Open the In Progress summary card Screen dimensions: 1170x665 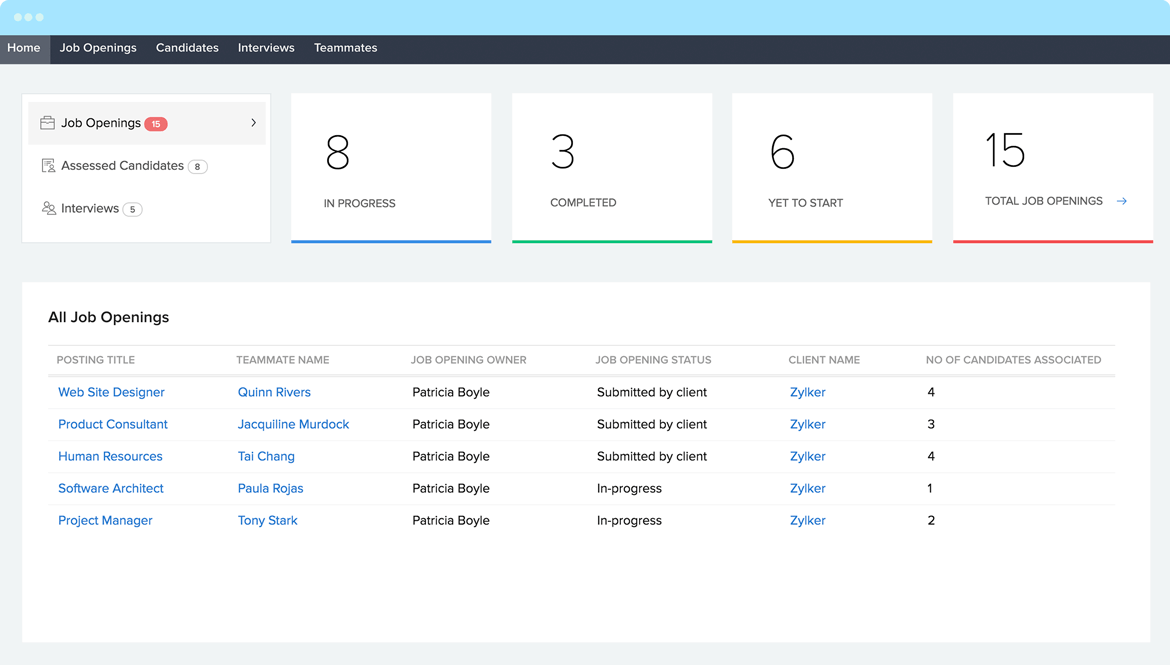[x=391, y=168]
